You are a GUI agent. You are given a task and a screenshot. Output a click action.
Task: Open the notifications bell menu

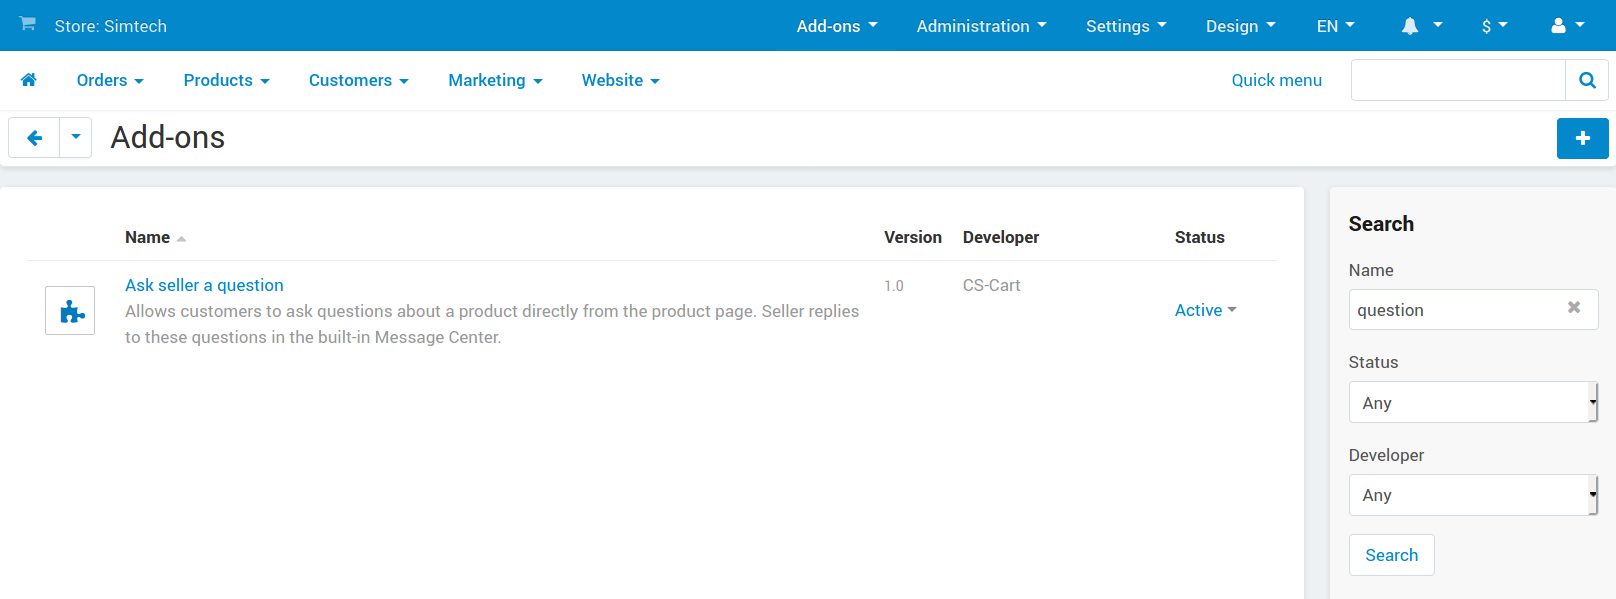1421,26
